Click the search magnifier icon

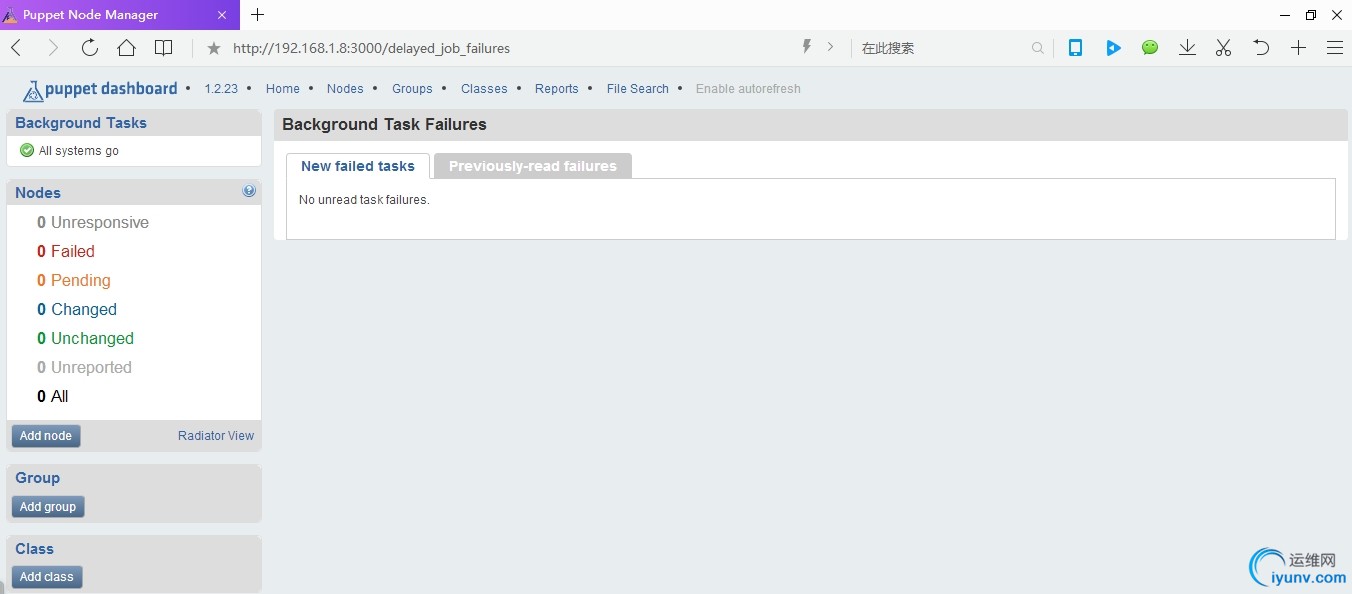pos(1038,48)
